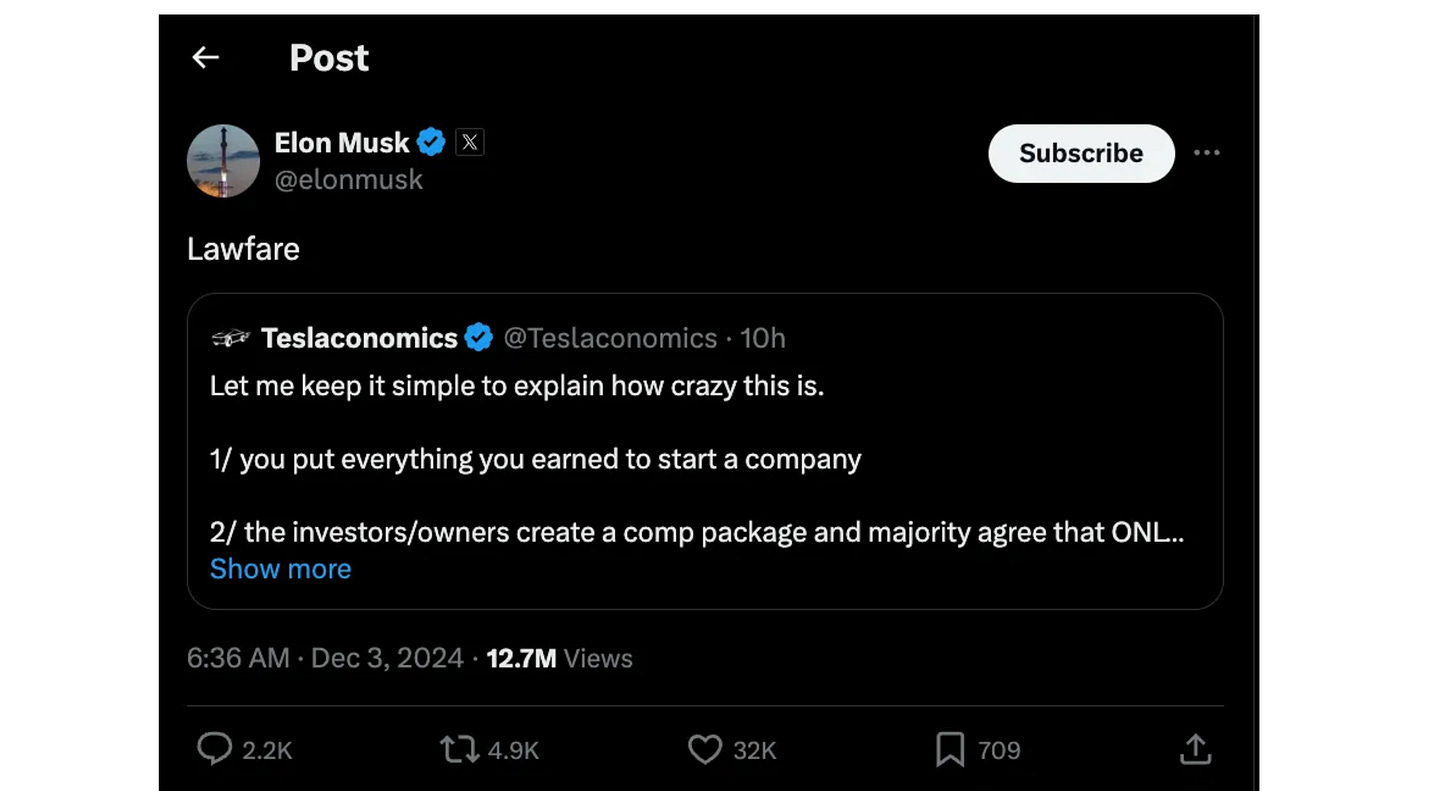The image size is (1456, 791).
Task: Click Teslaconomics' verified checkmark badge
Action: (479, 338)
